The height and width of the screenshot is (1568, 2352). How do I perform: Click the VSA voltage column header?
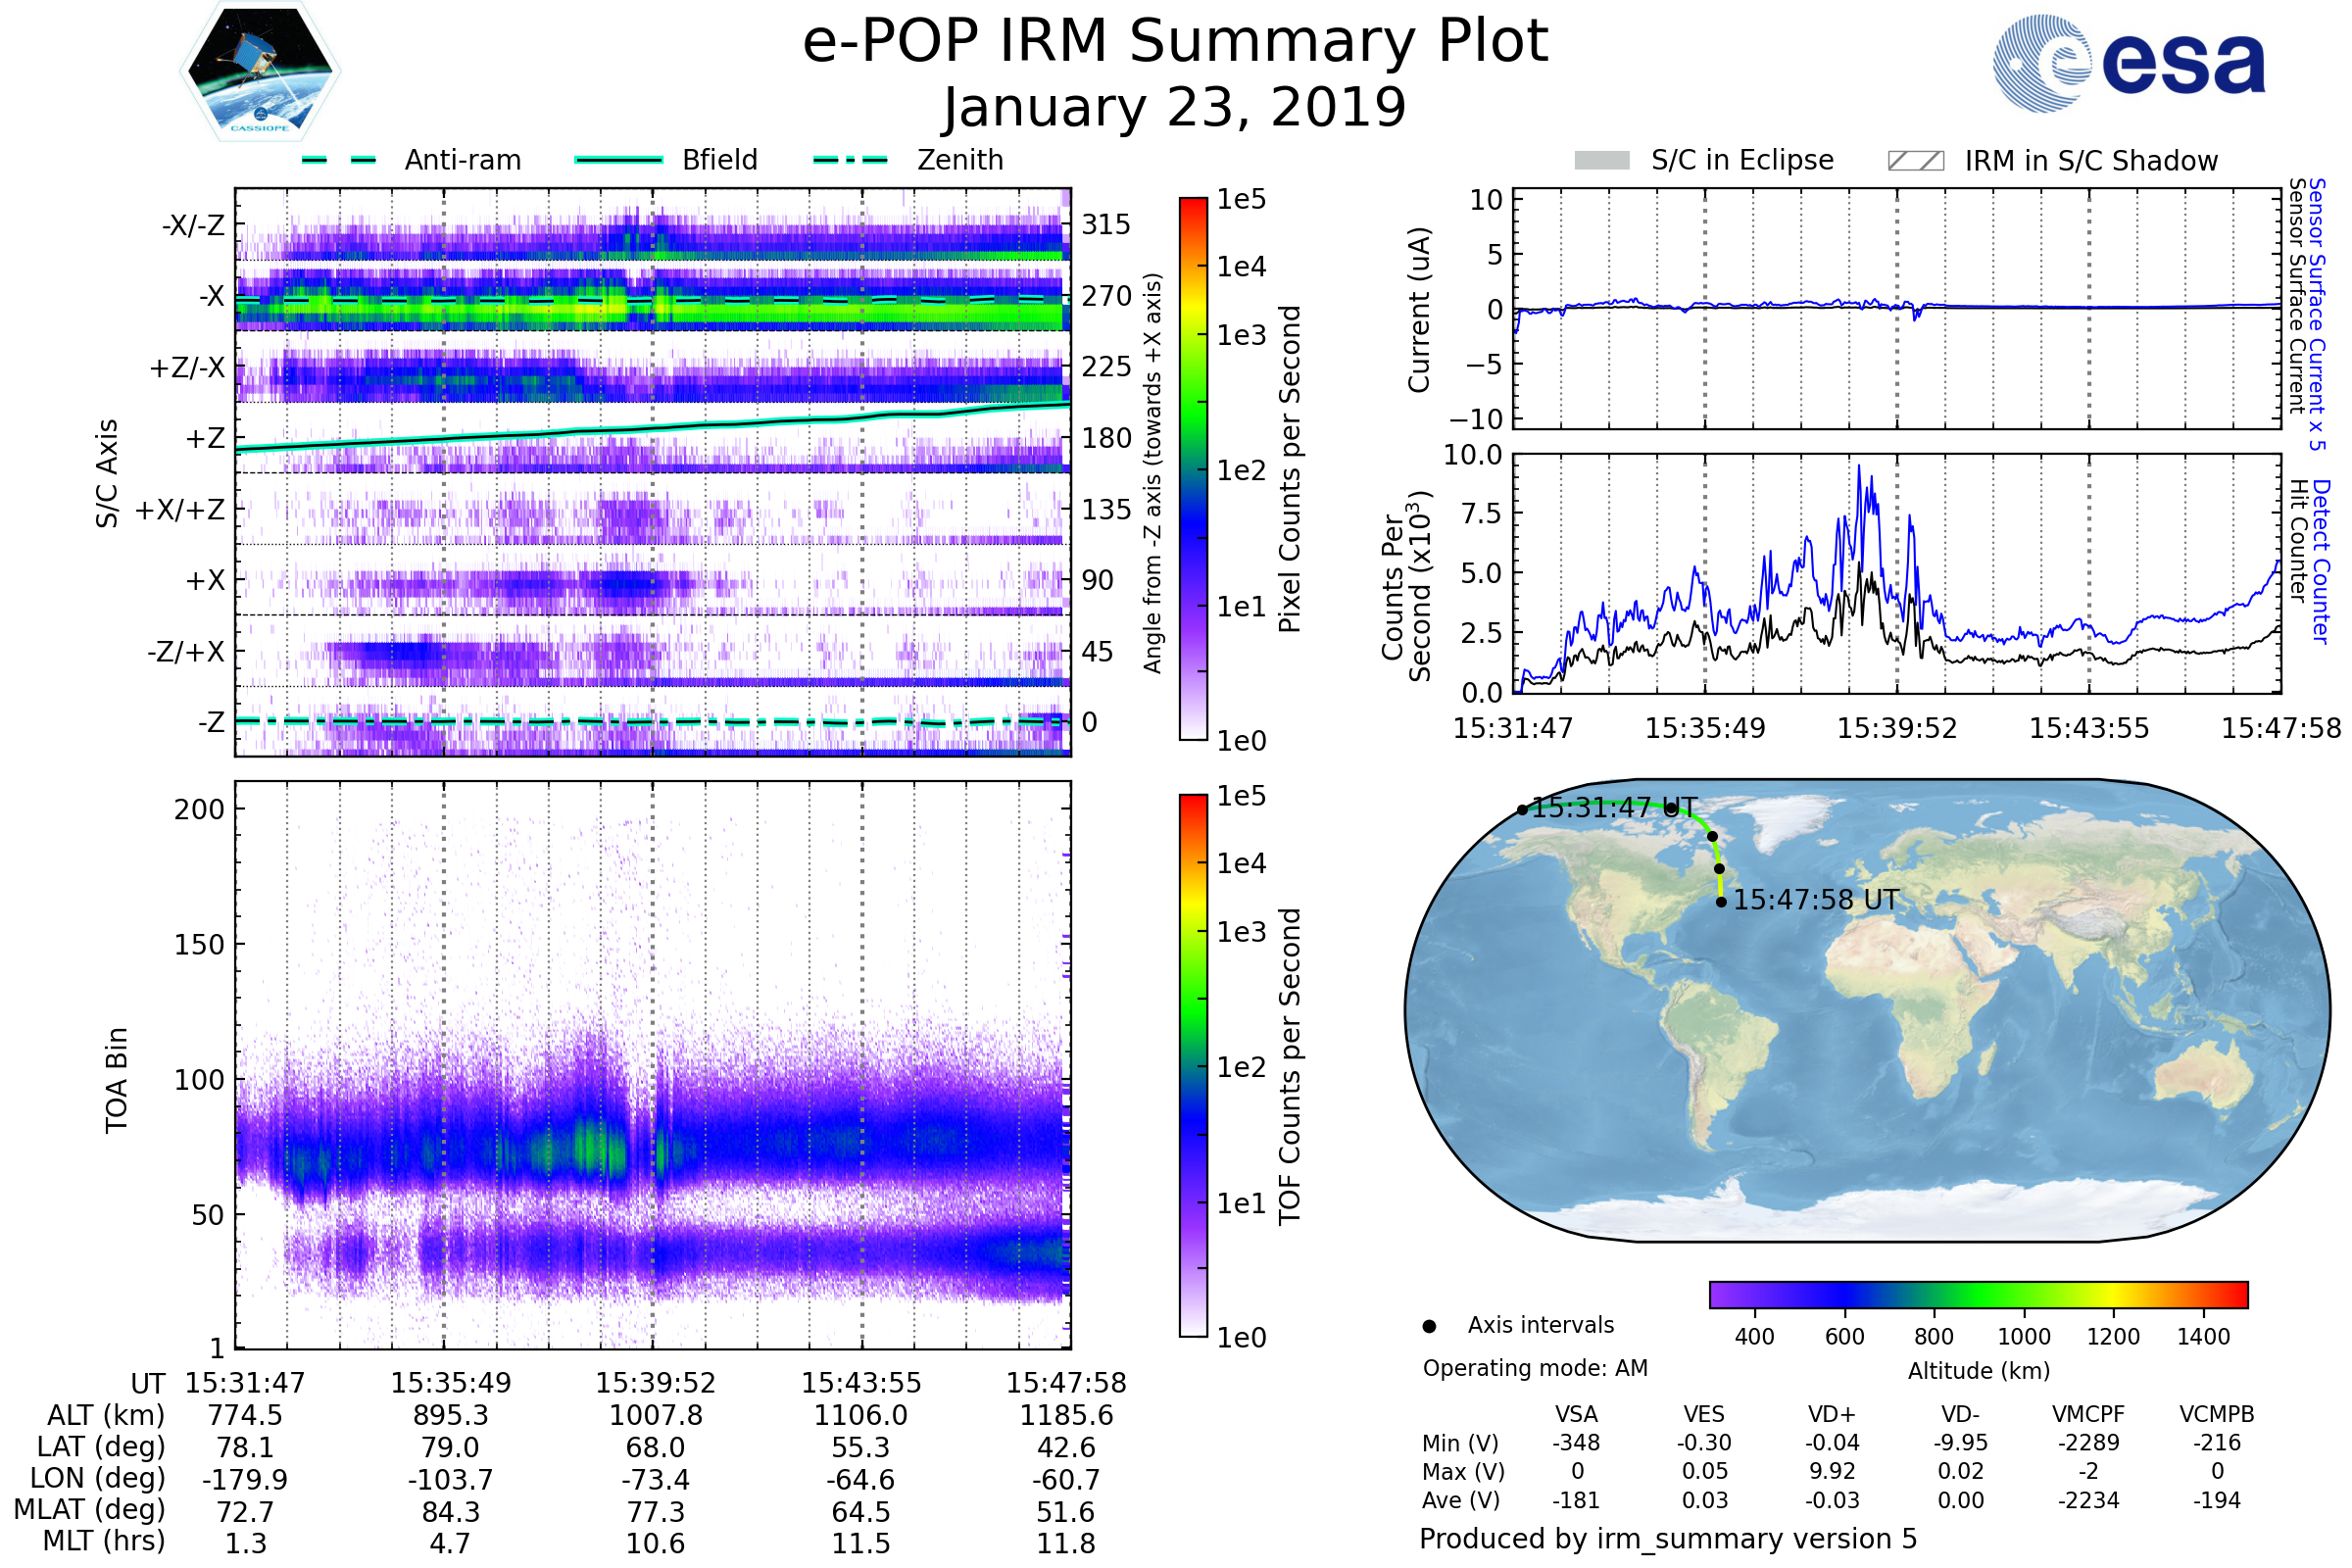pos(1576,1414)
